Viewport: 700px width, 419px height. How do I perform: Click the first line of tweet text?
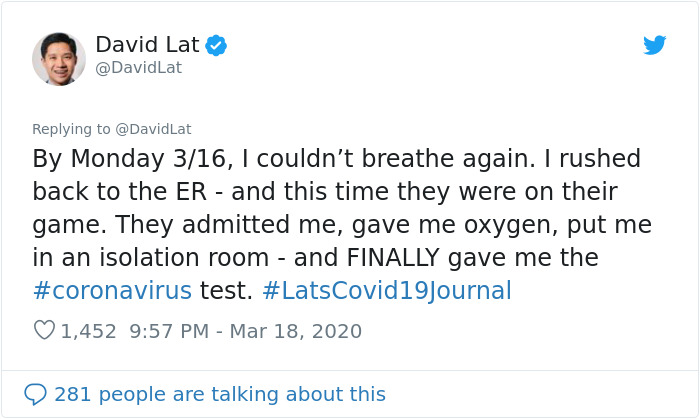(x=336, y=159)
